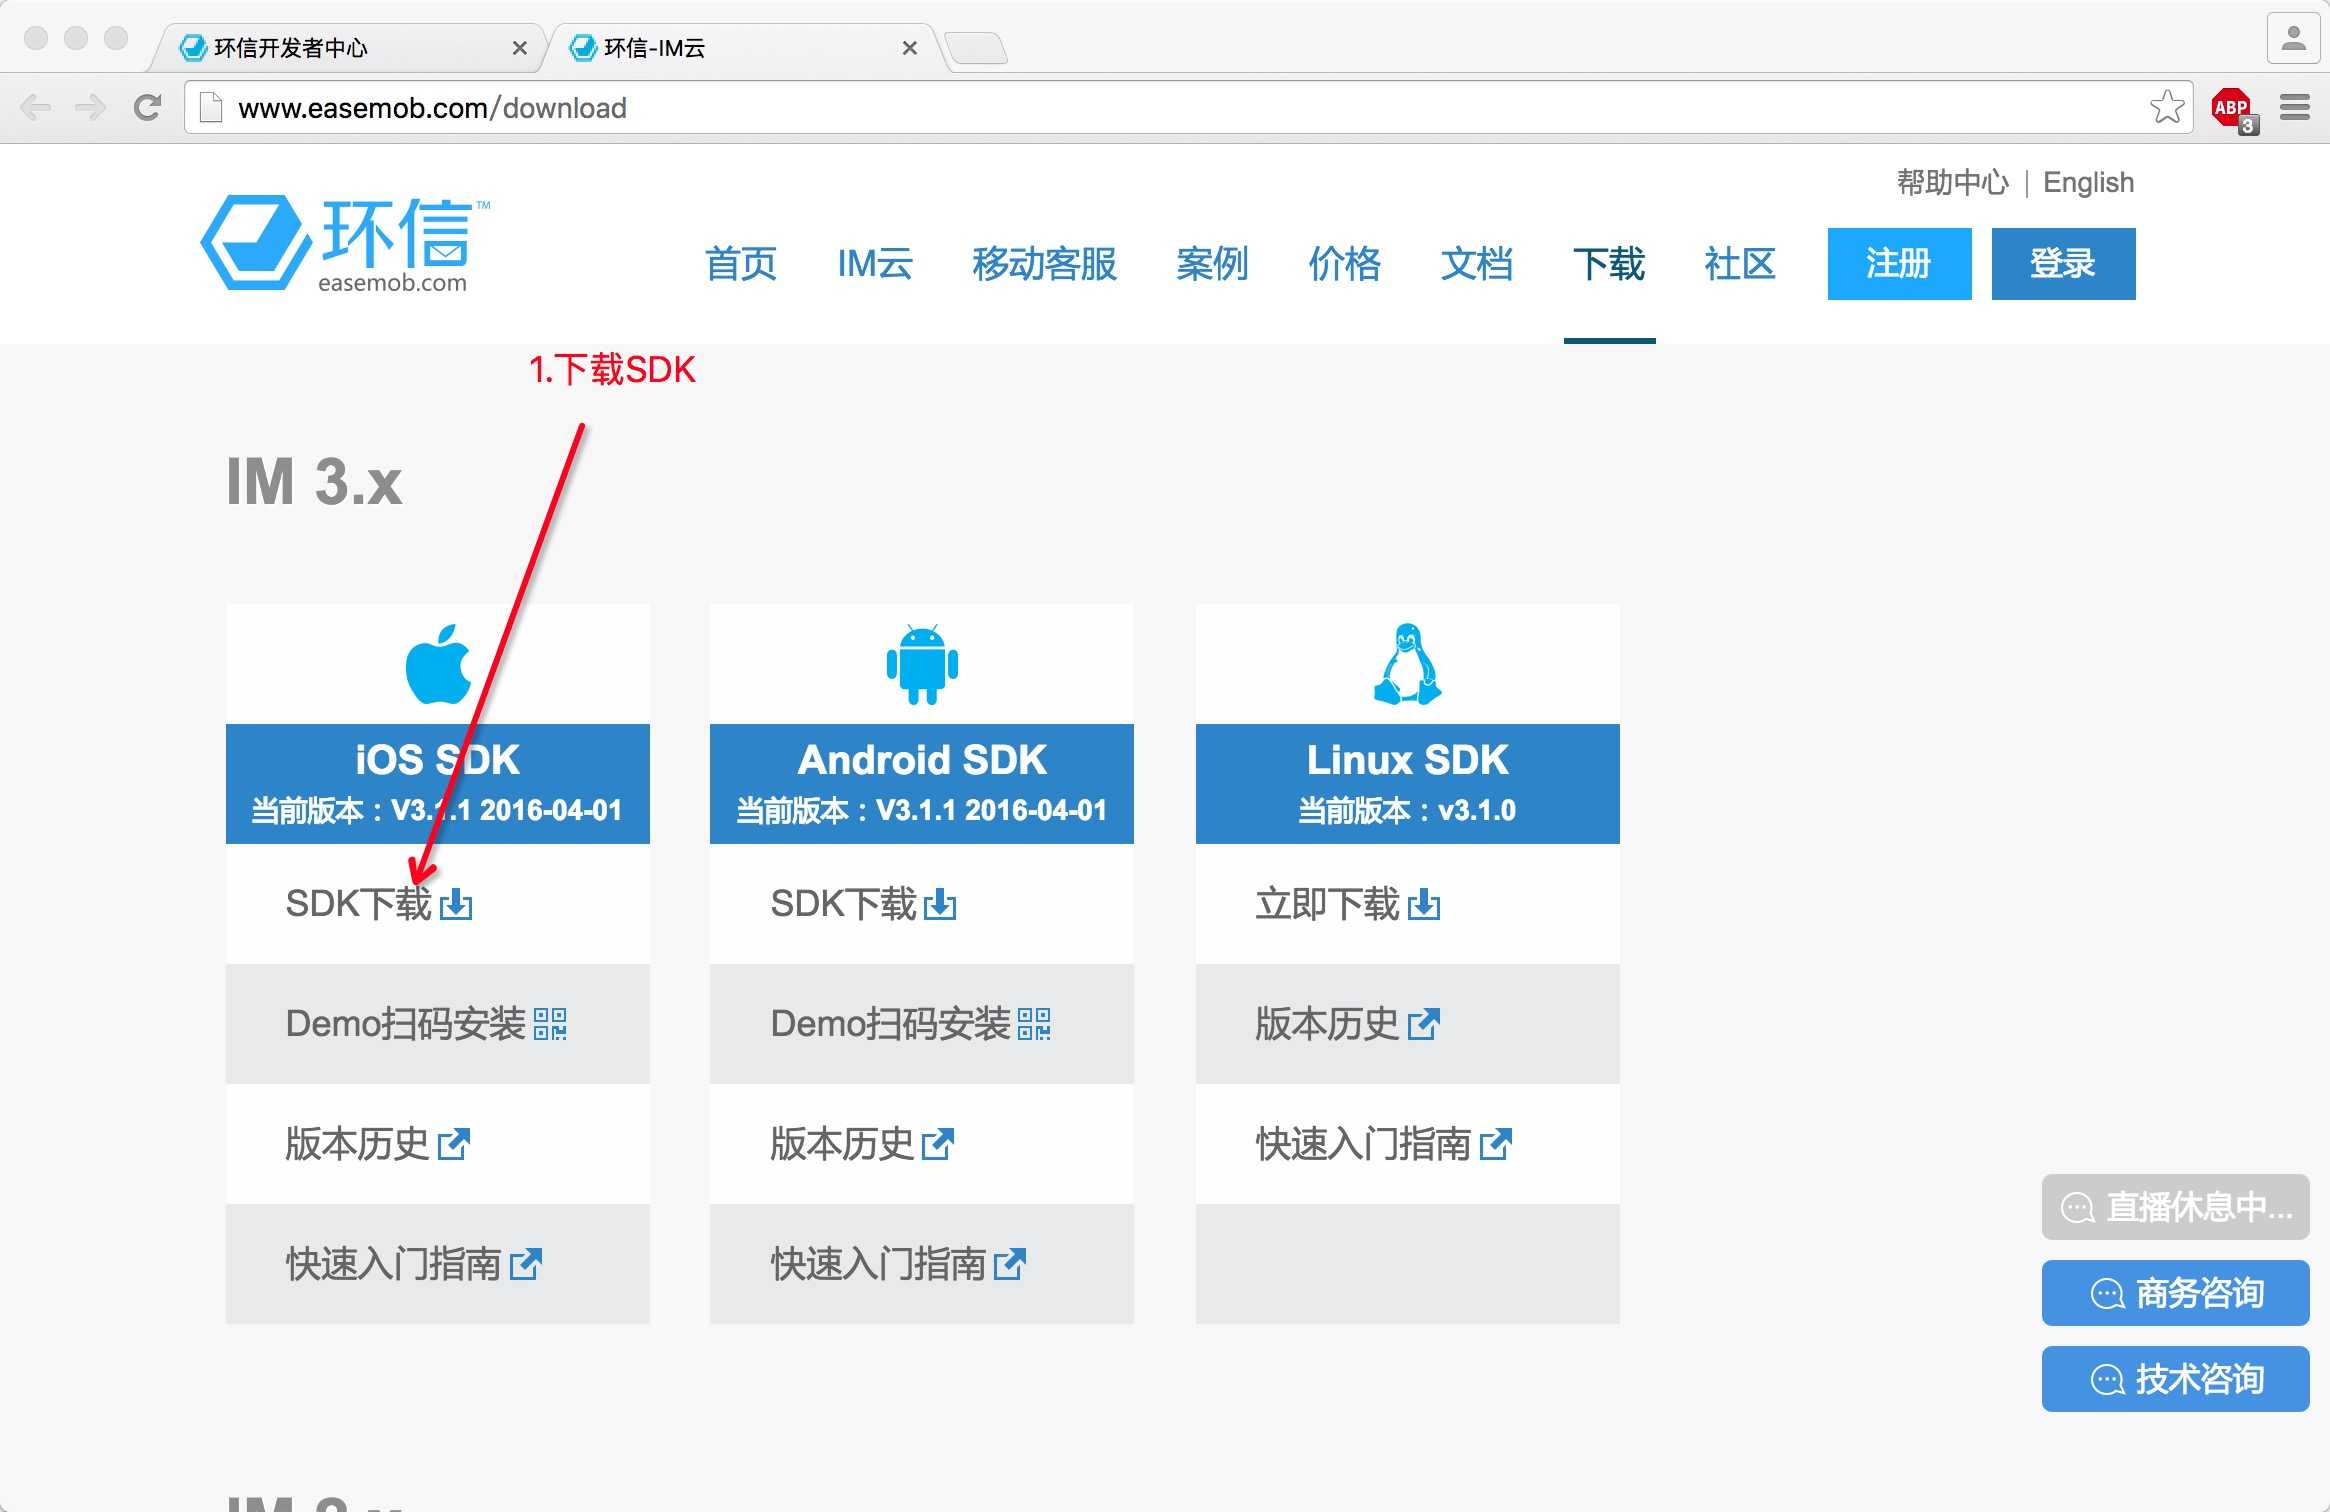The height and width of the screenshot is (1512, 2330).
Task: Bookmark page with the star icon
Action: (2167, 107)
